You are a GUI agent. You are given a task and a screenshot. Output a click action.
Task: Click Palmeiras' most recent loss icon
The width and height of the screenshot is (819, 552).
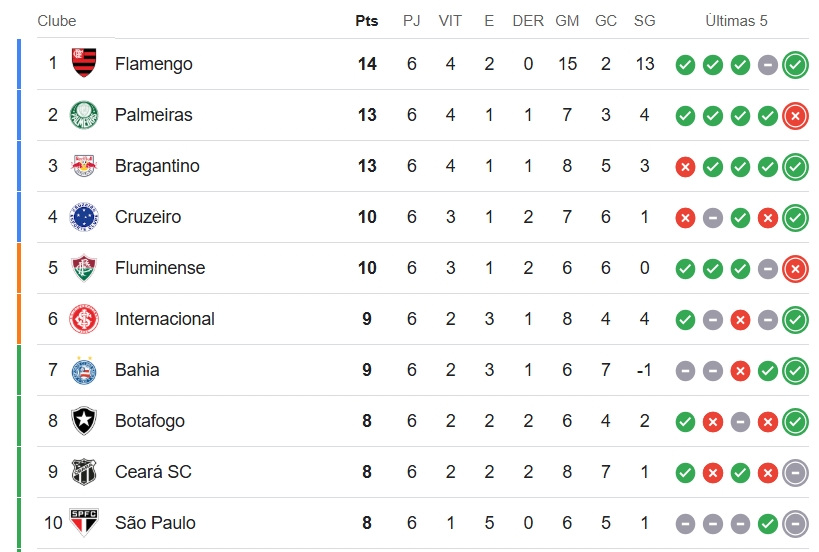[795, 116]
